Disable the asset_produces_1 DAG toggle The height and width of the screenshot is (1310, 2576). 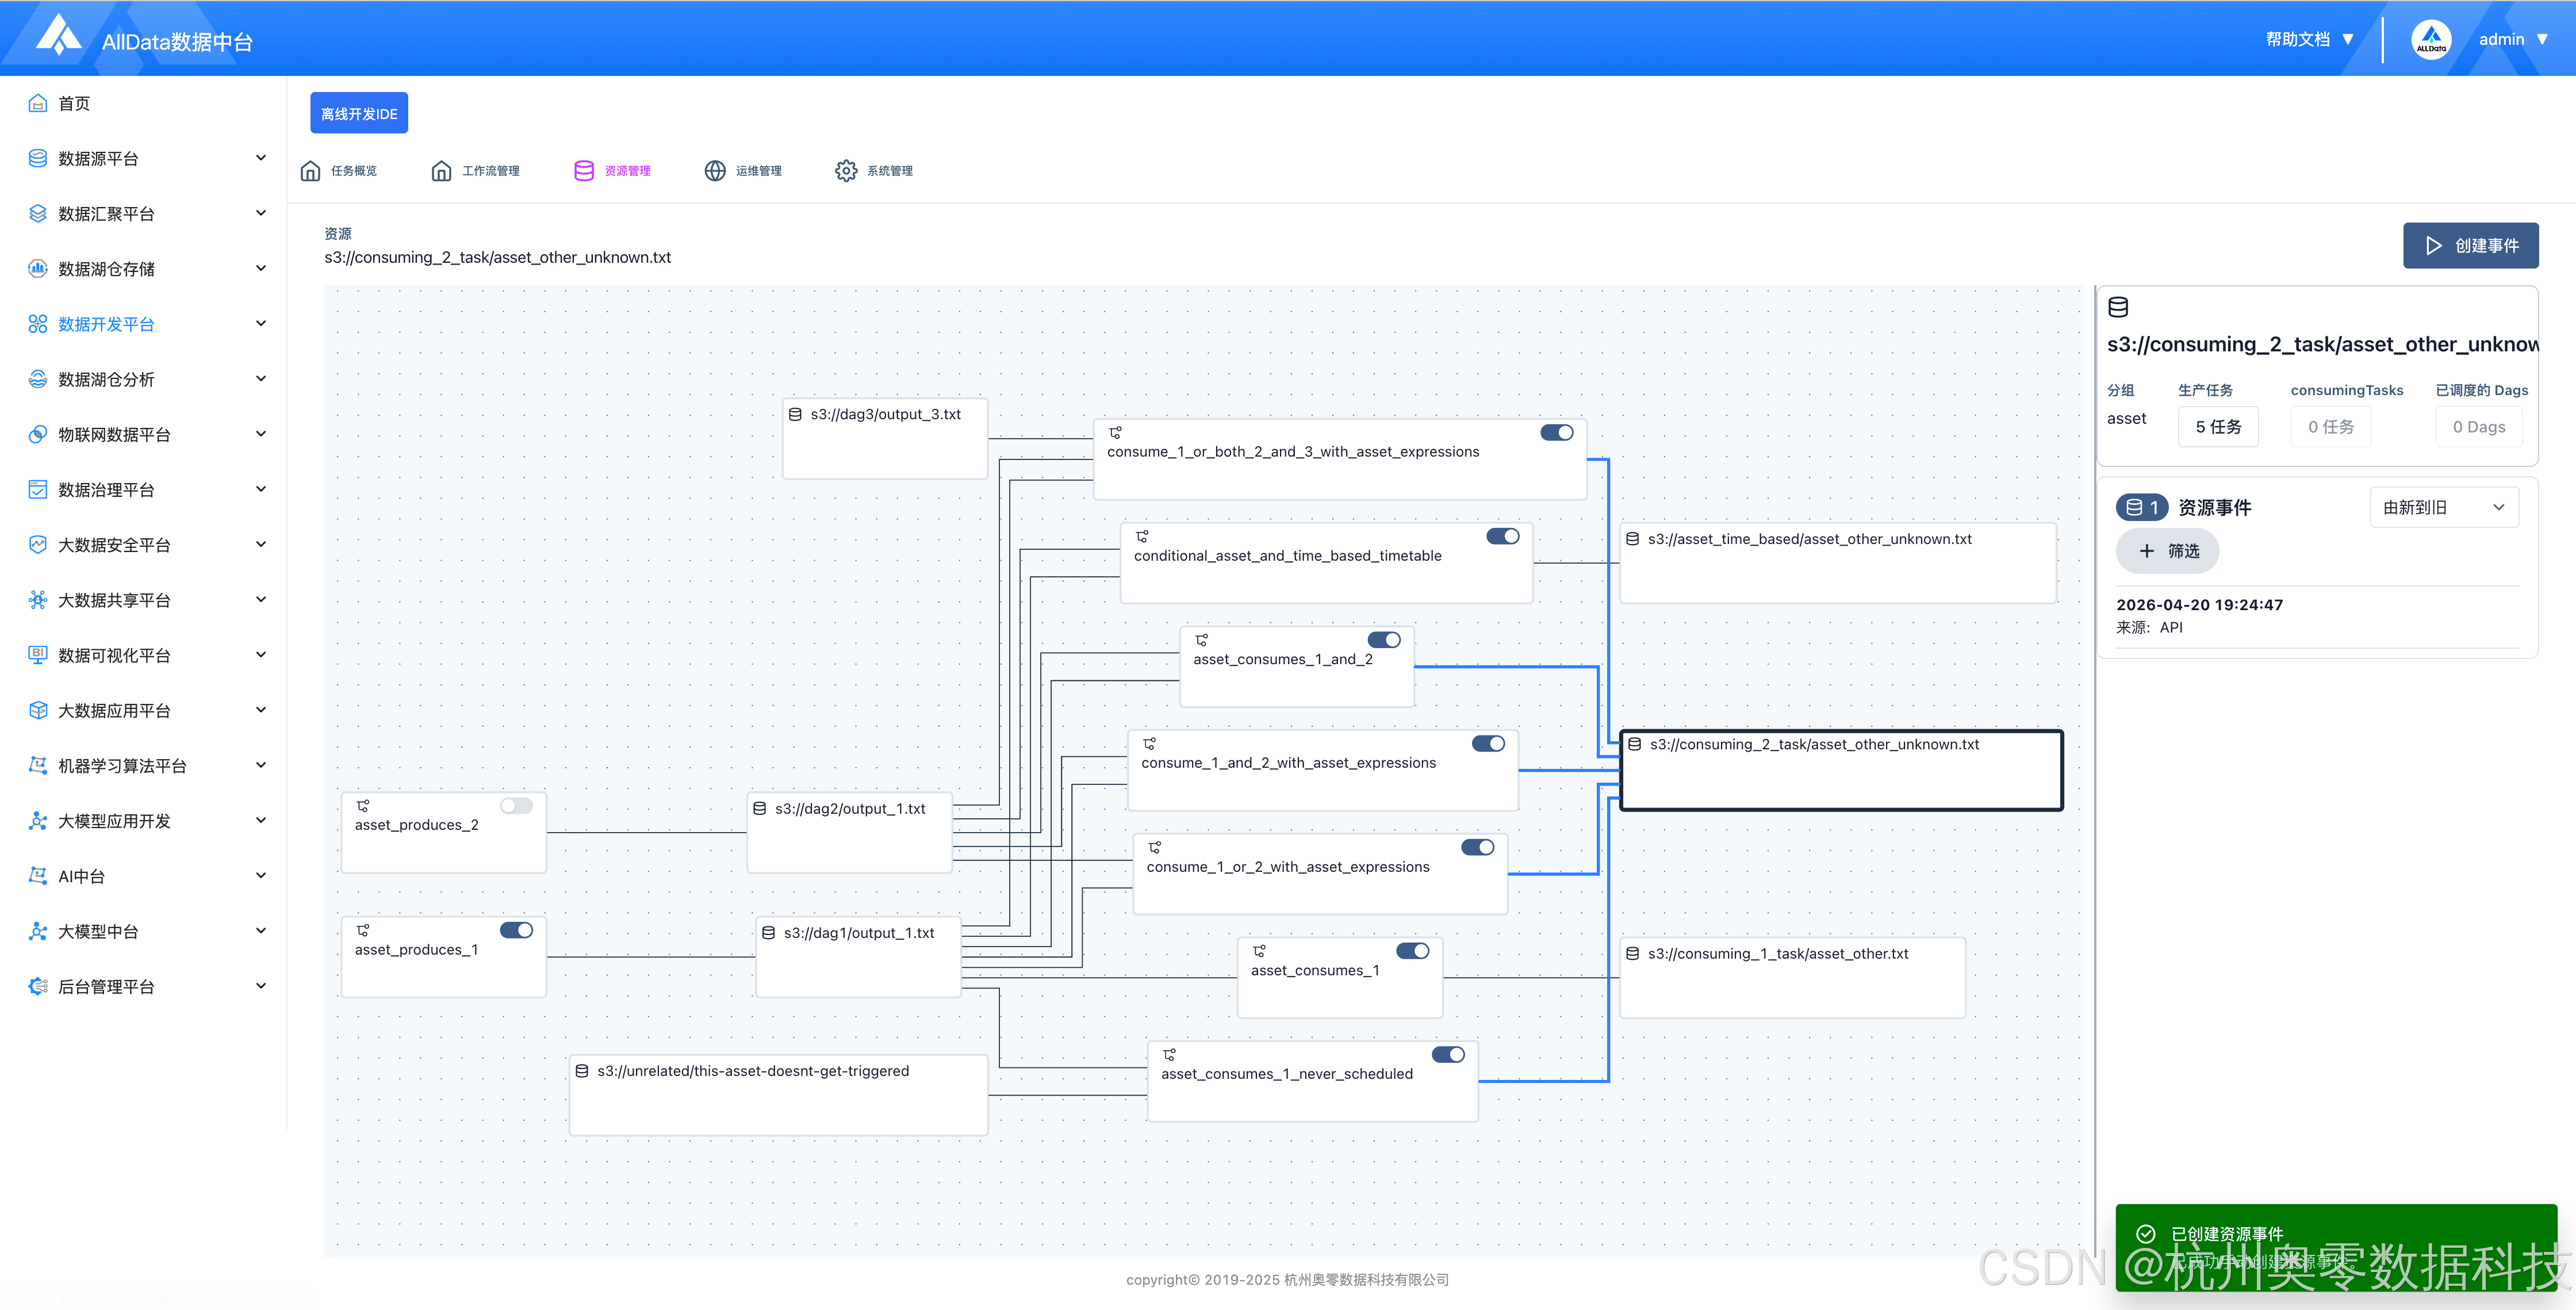tap(516, 930)
